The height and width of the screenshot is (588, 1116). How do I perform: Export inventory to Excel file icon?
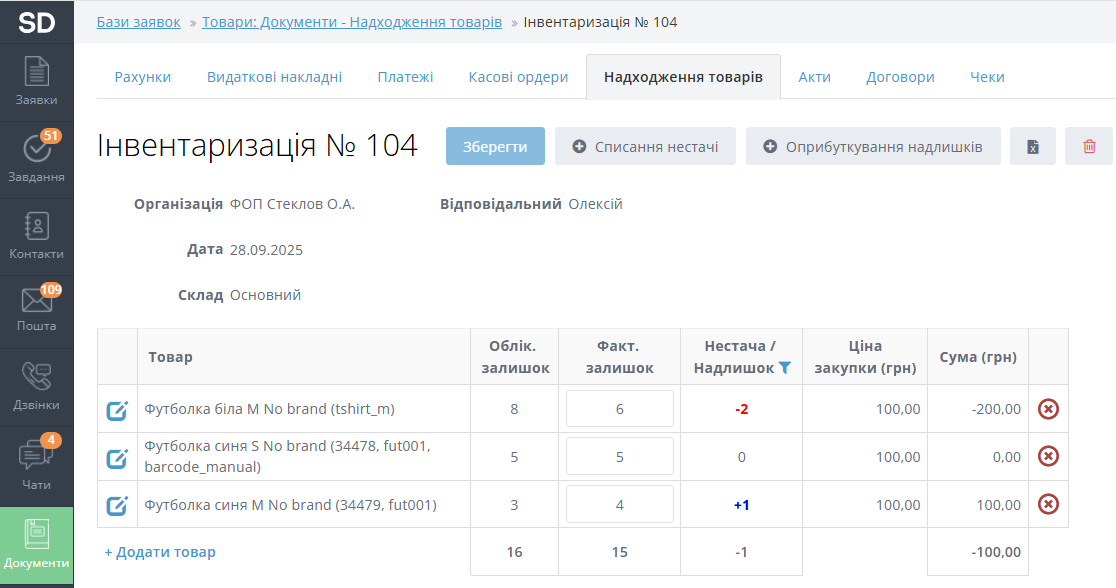click(1032, 147)
